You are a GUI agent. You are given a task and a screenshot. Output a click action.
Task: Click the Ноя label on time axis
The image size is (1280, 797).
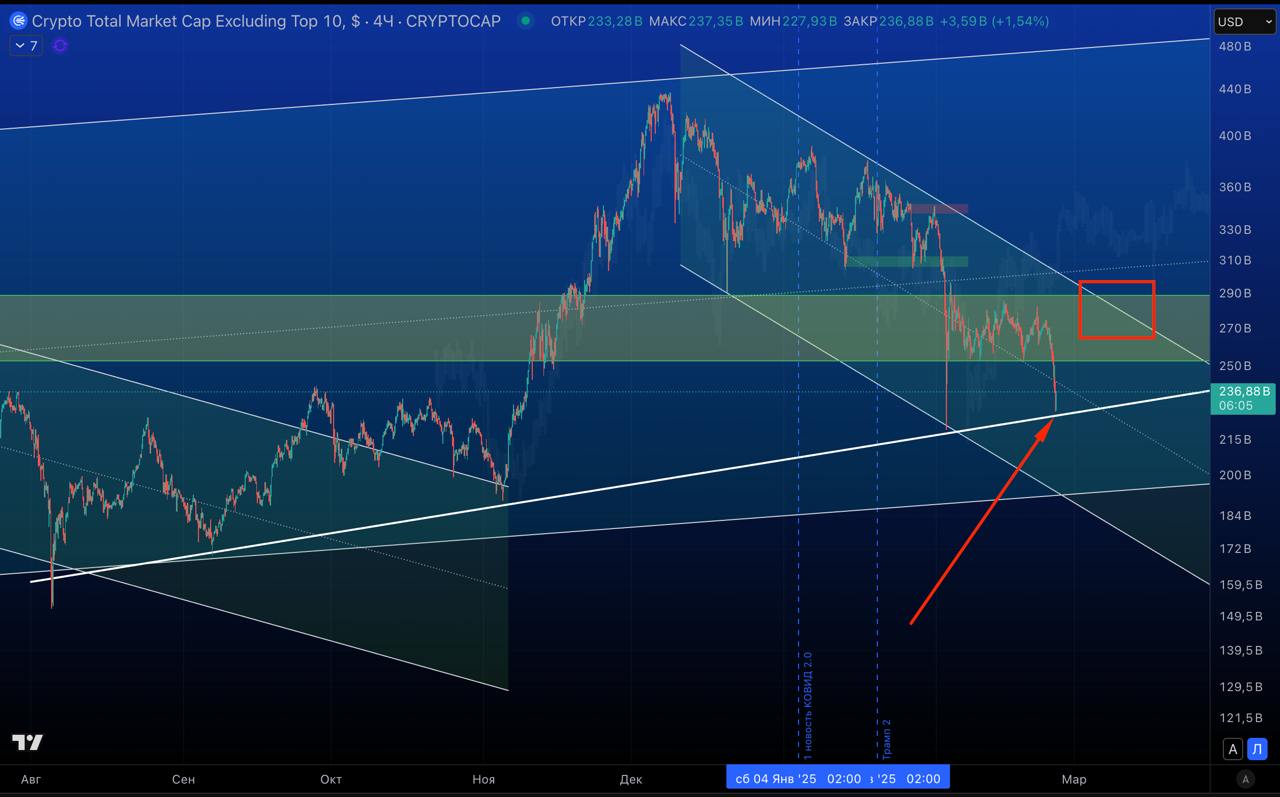484,779
